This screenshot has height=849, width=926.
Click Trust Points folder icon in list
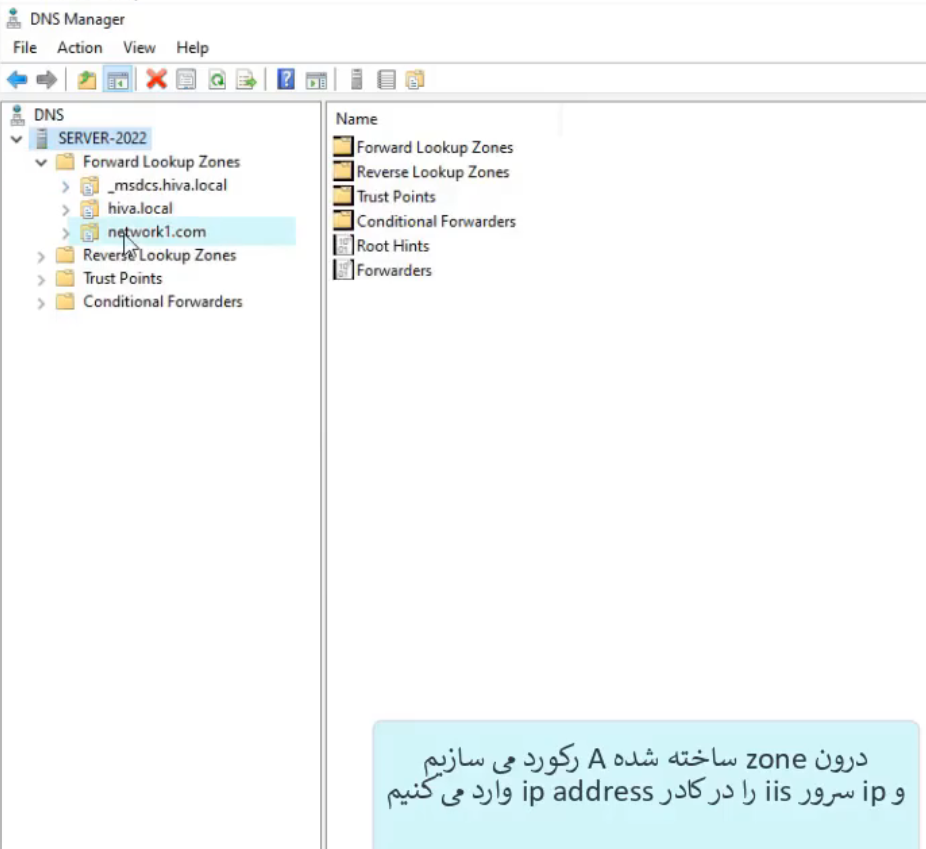343,196
